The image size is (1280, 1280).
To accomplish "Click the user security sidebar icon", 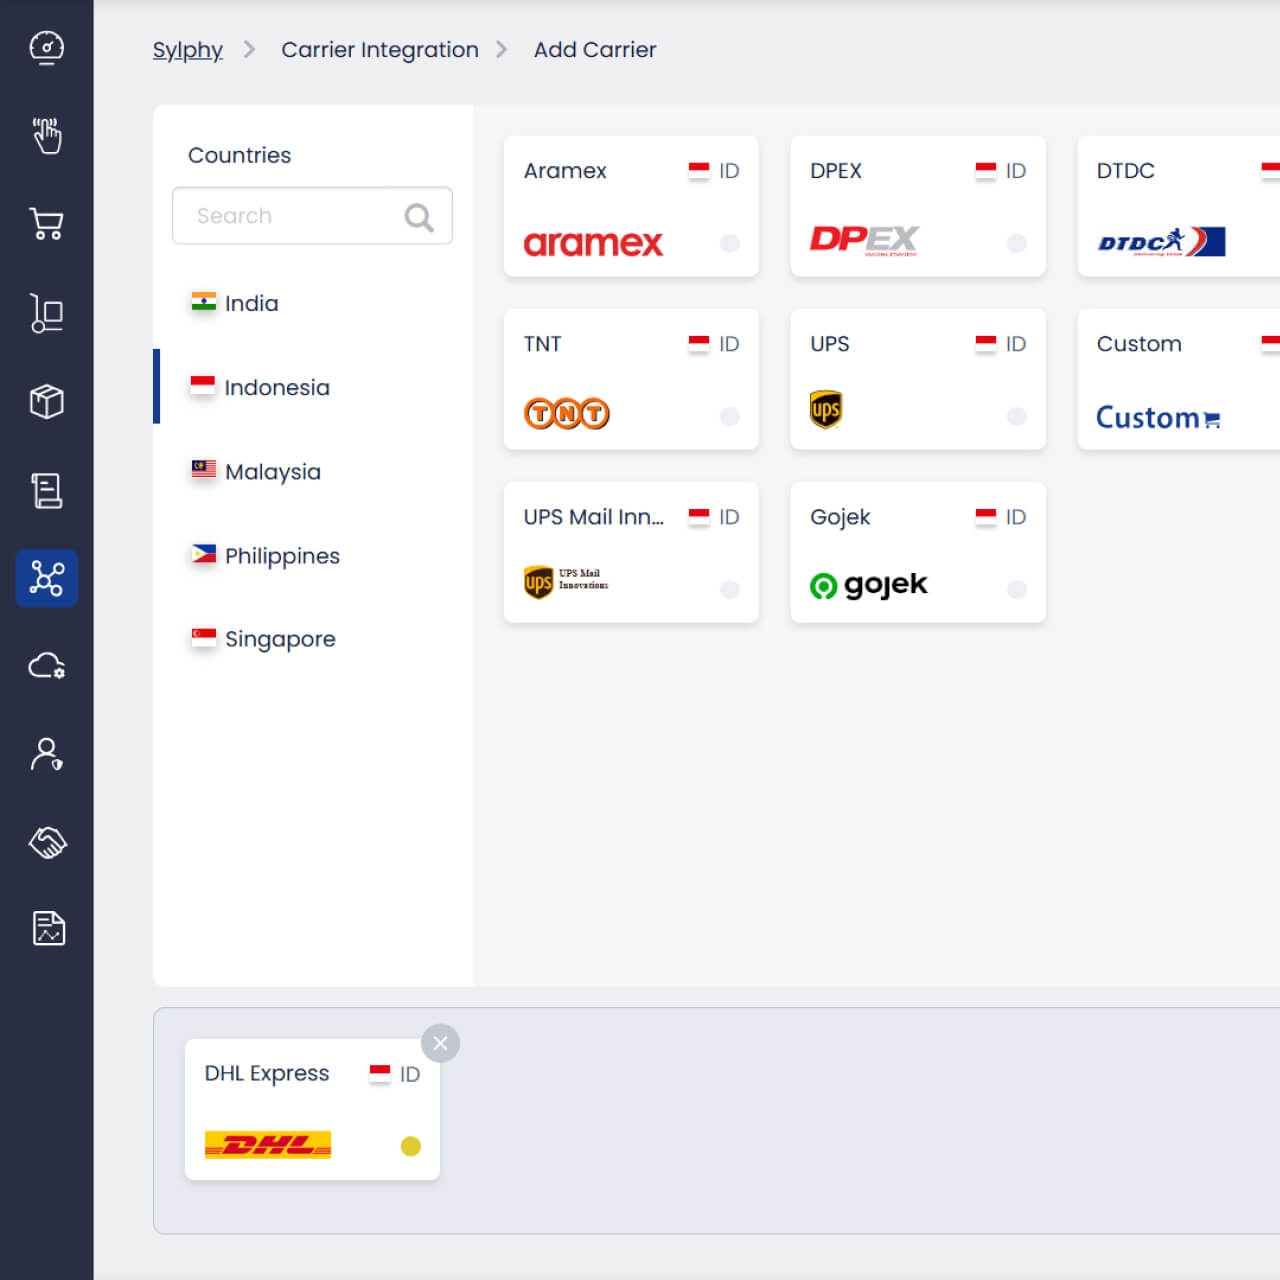I will [47, 754].
